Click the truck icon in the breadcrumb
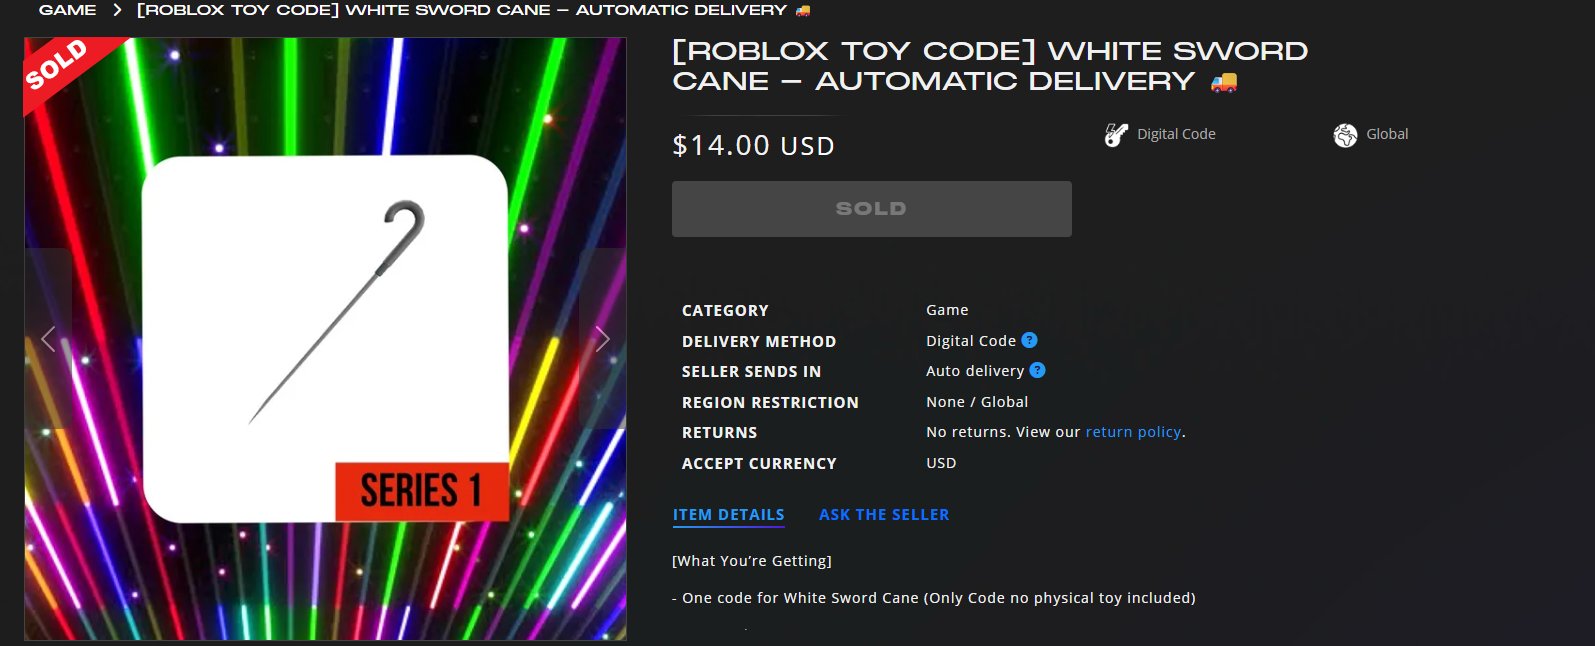Image resolution: width=1595 pixels, height=646 pixels. pos(803,10)
